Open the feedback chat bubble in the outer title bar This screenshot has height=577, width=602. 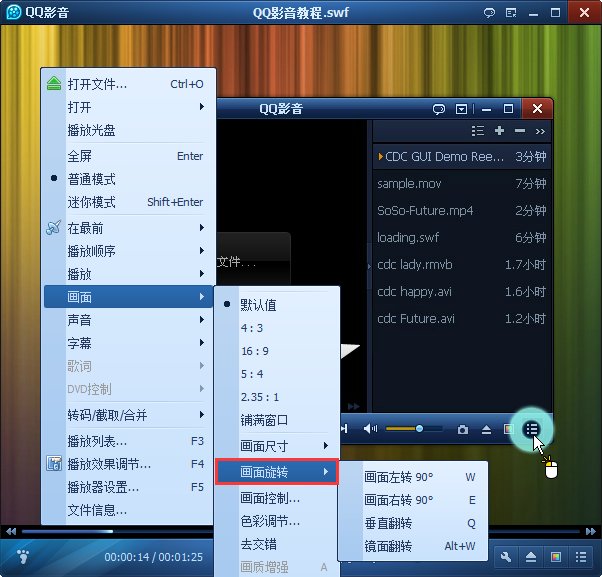pyautogui.click(x=489, y=13)
